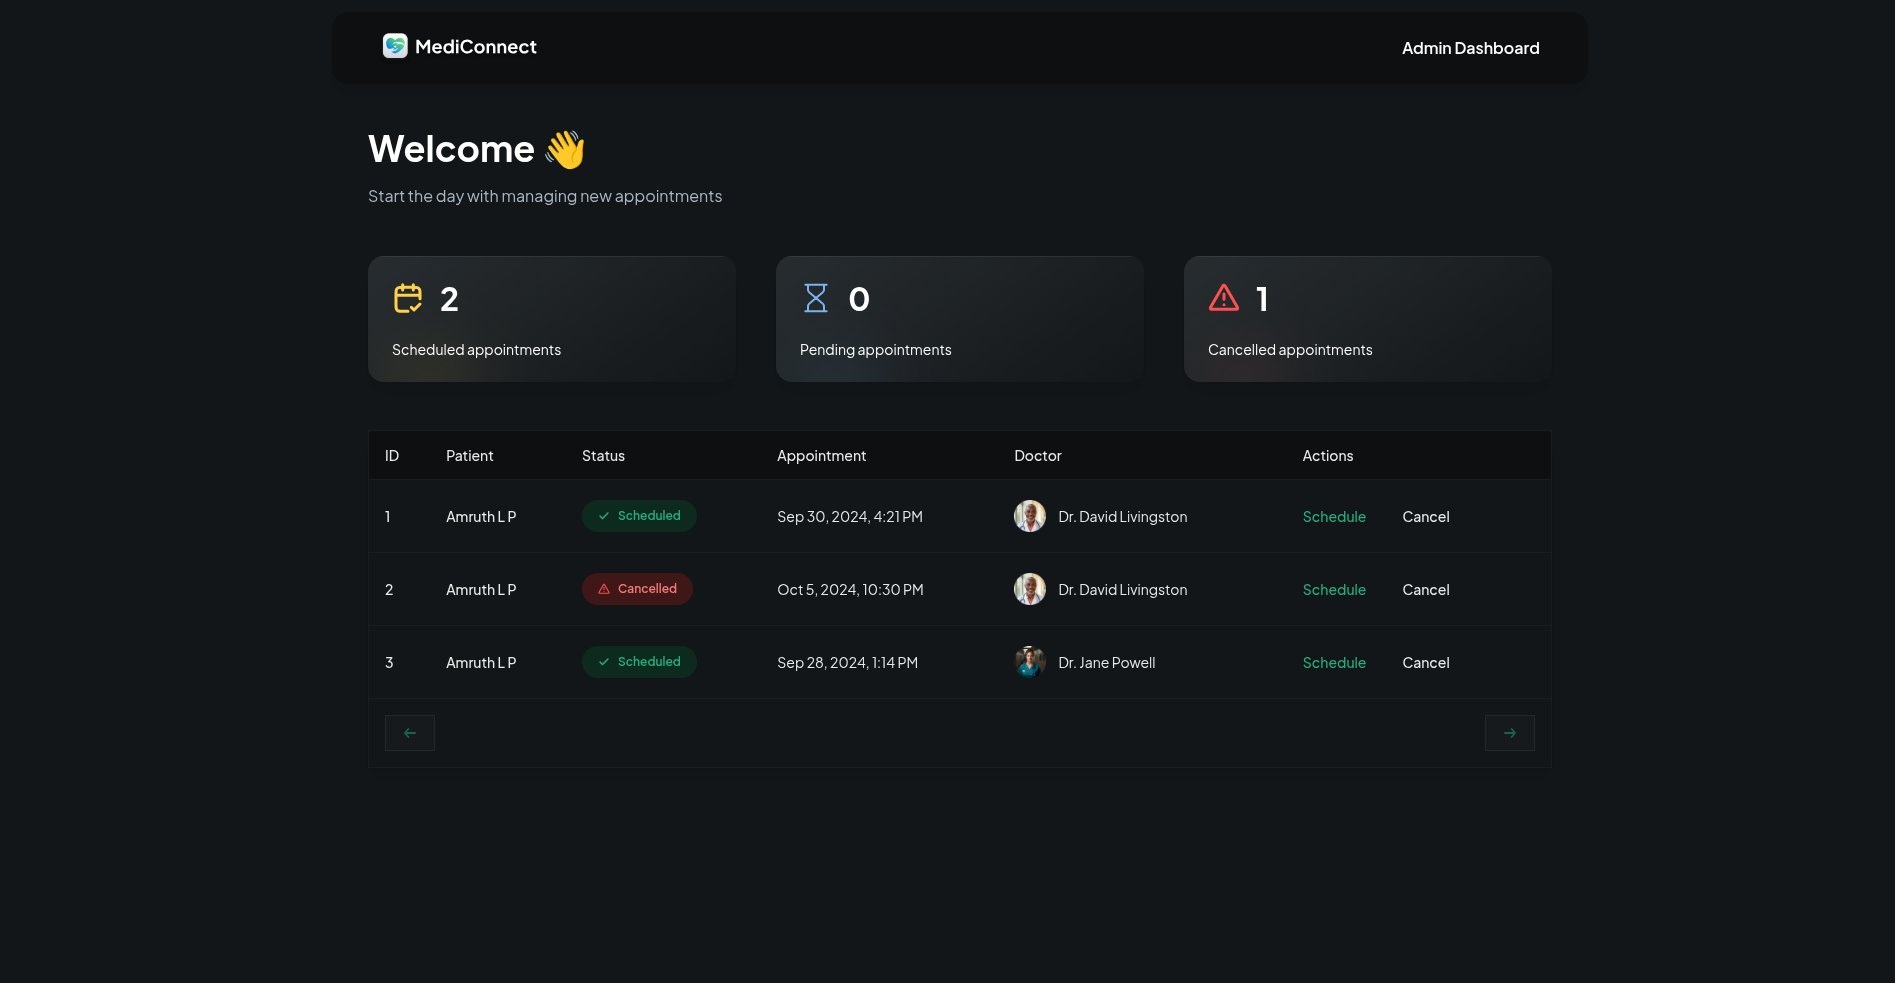The image size is (1895, 983).
Task: Cancel the Oct 5, 2024 appointment
Action: pyautogui.click(x=1425, y=590)
